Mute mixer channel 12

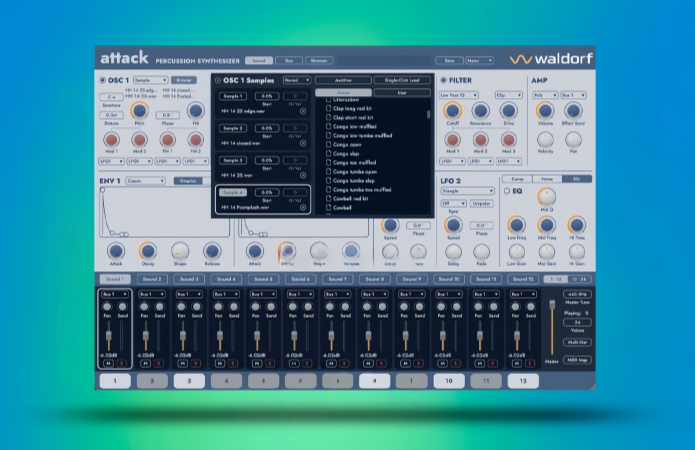pos(517,363)
